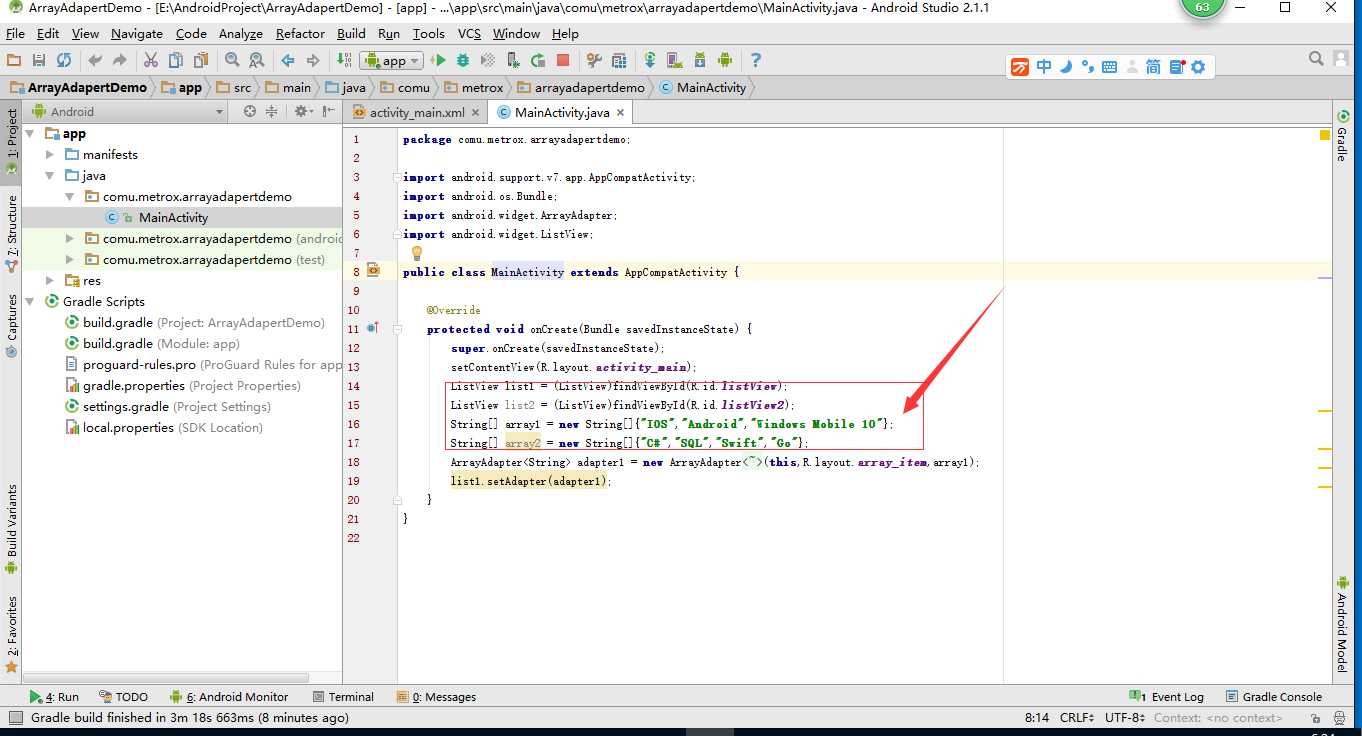The height and width of the screenshot is (736, 1362).
Task: Open the 4: Run tool window button
Action: (x=55, y=697)
